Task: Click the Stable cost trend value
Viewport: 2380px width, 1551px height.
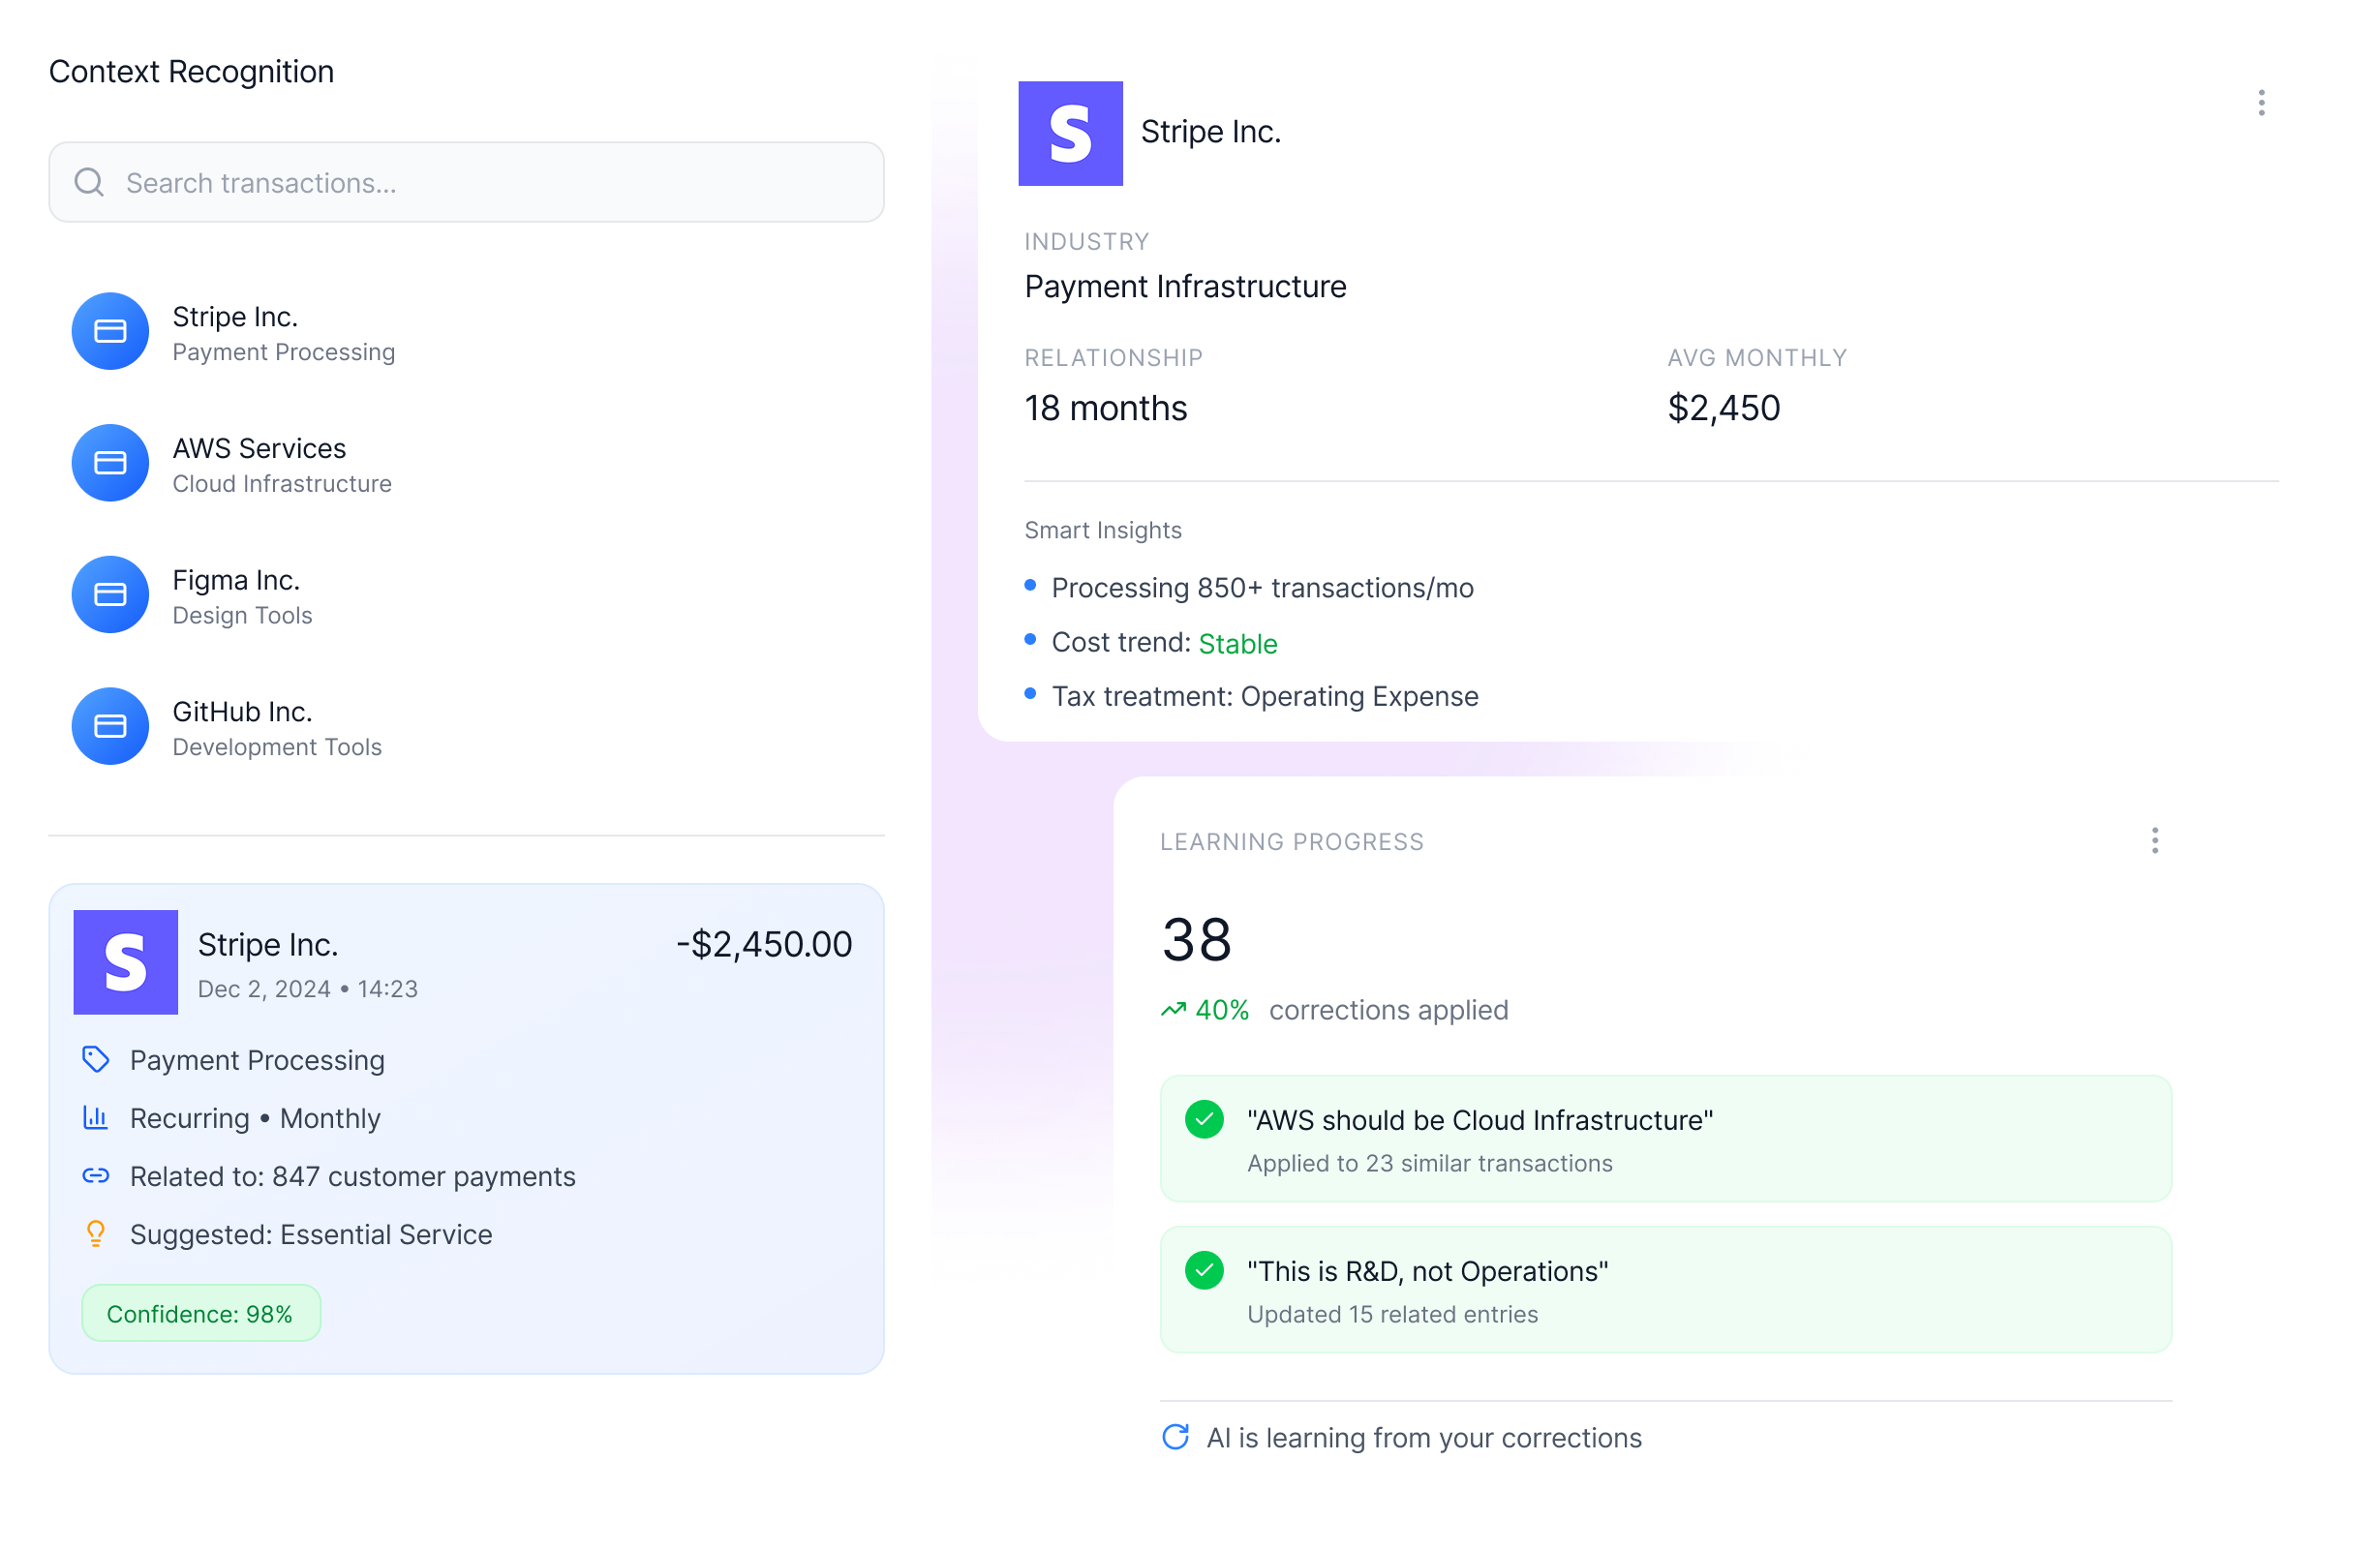Action: pos(1238,643)
